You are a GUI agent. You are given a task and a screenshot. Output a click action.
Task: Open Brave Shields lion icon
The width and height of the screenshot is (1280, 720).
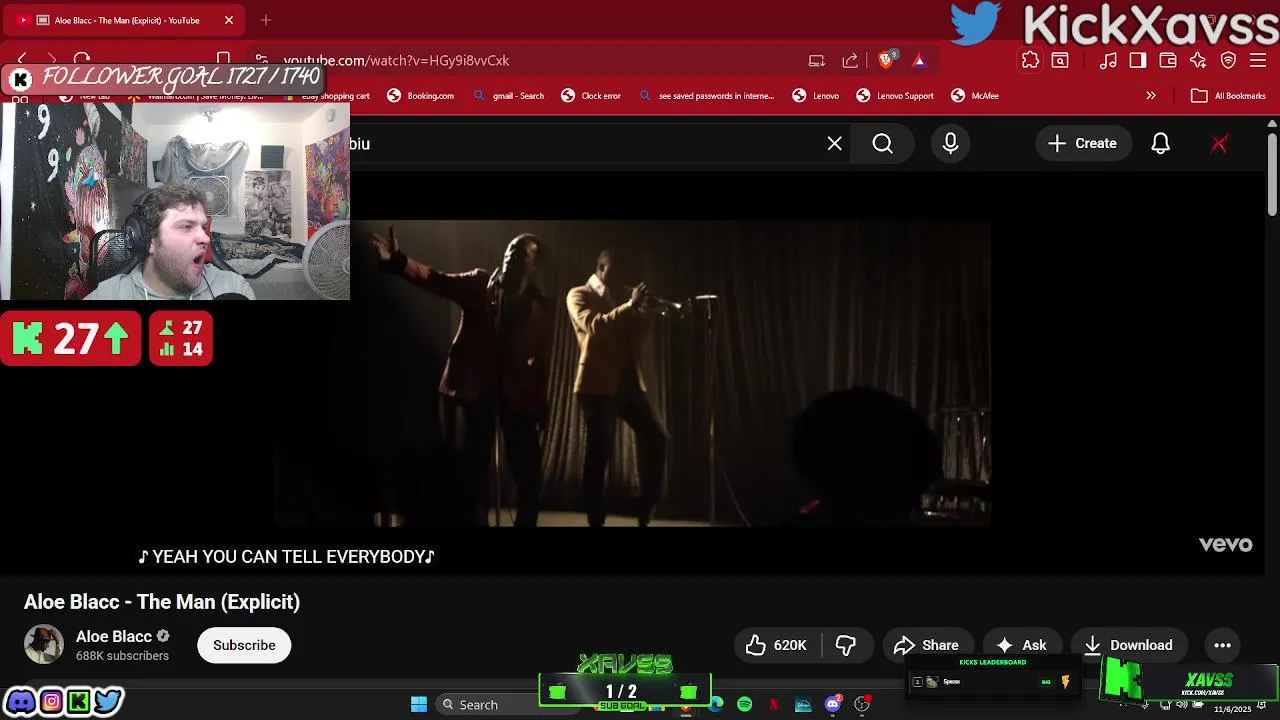coord(886,60)
